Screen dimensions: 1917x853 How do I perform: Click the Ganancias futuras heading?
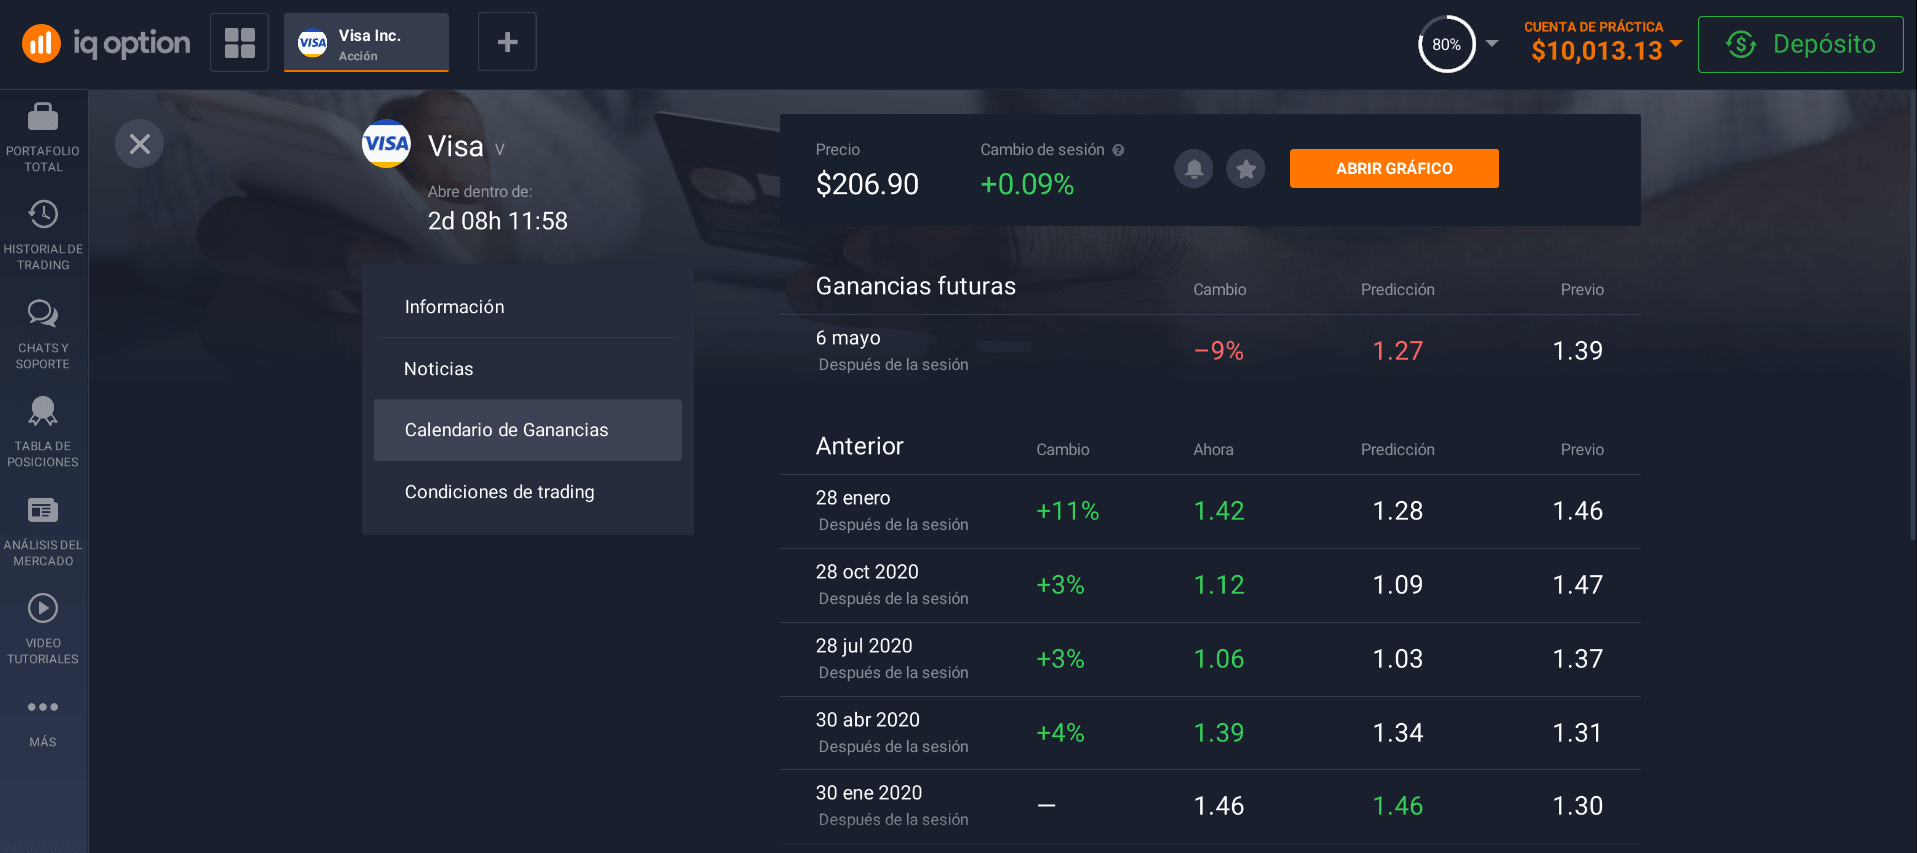pyautogui.click(x=915, y=286)
